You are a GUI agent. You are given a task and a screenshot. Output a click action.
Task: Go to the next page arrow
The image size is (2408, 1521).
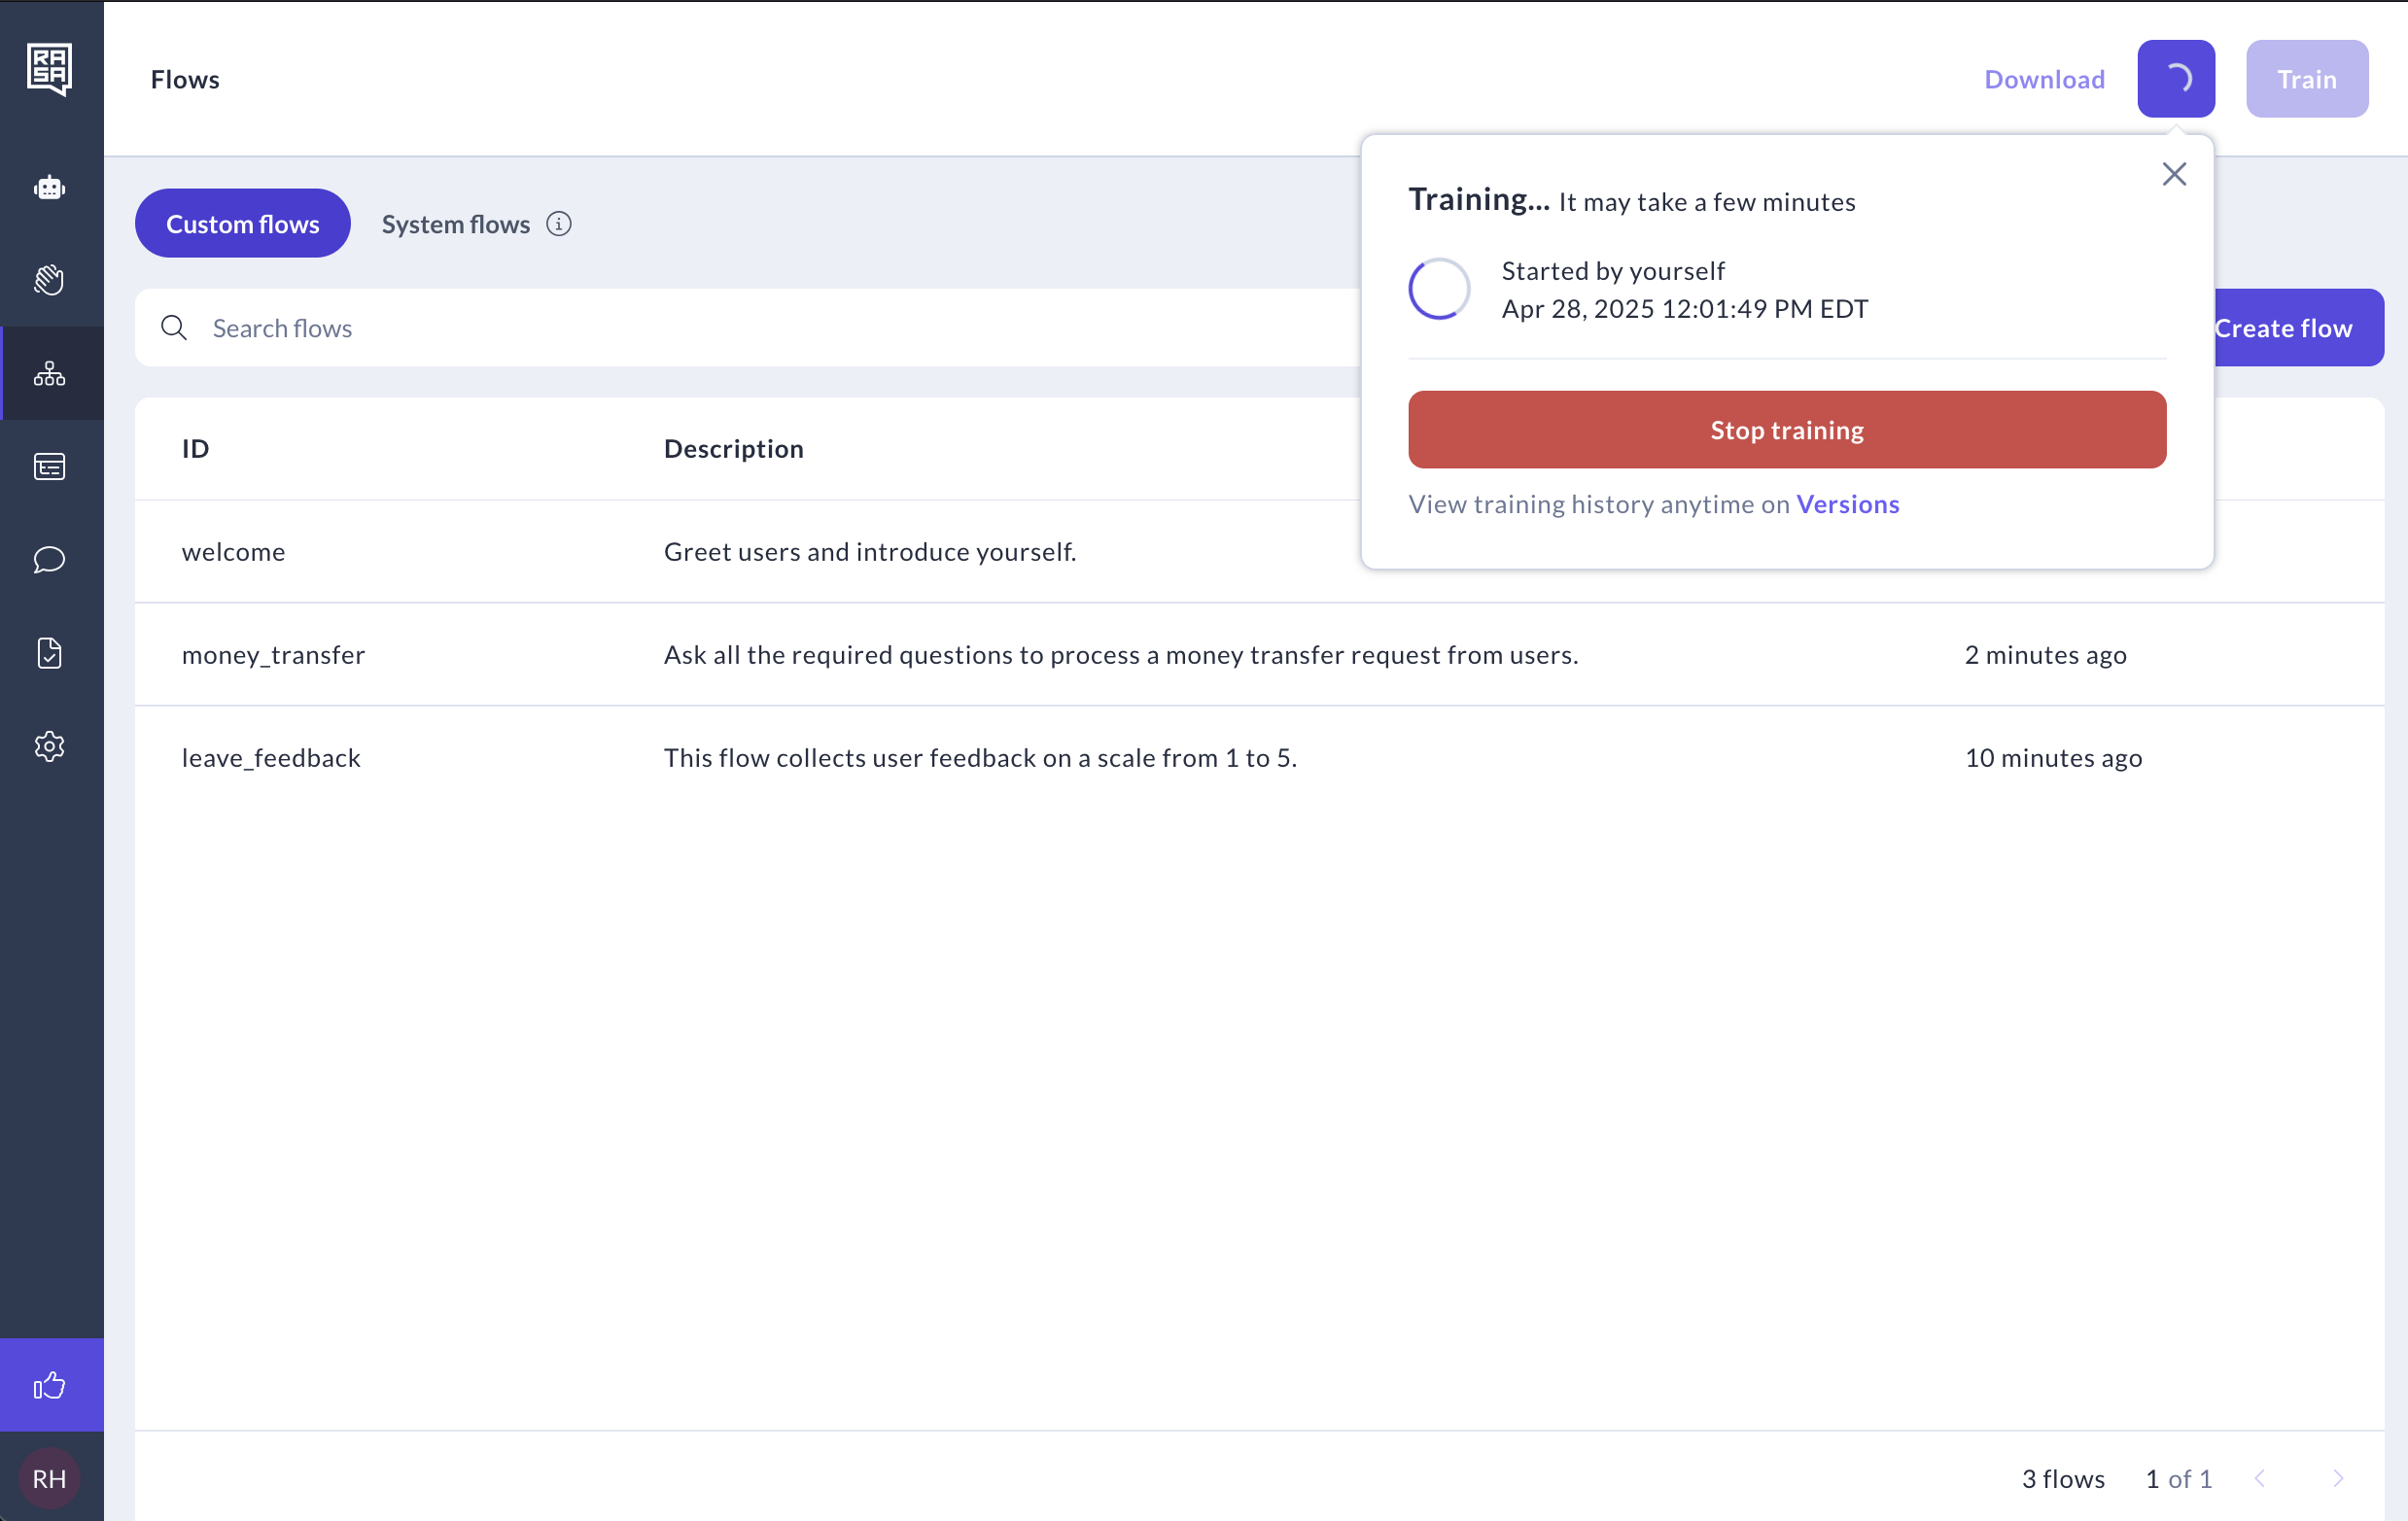click(x=2338, y=1478)
